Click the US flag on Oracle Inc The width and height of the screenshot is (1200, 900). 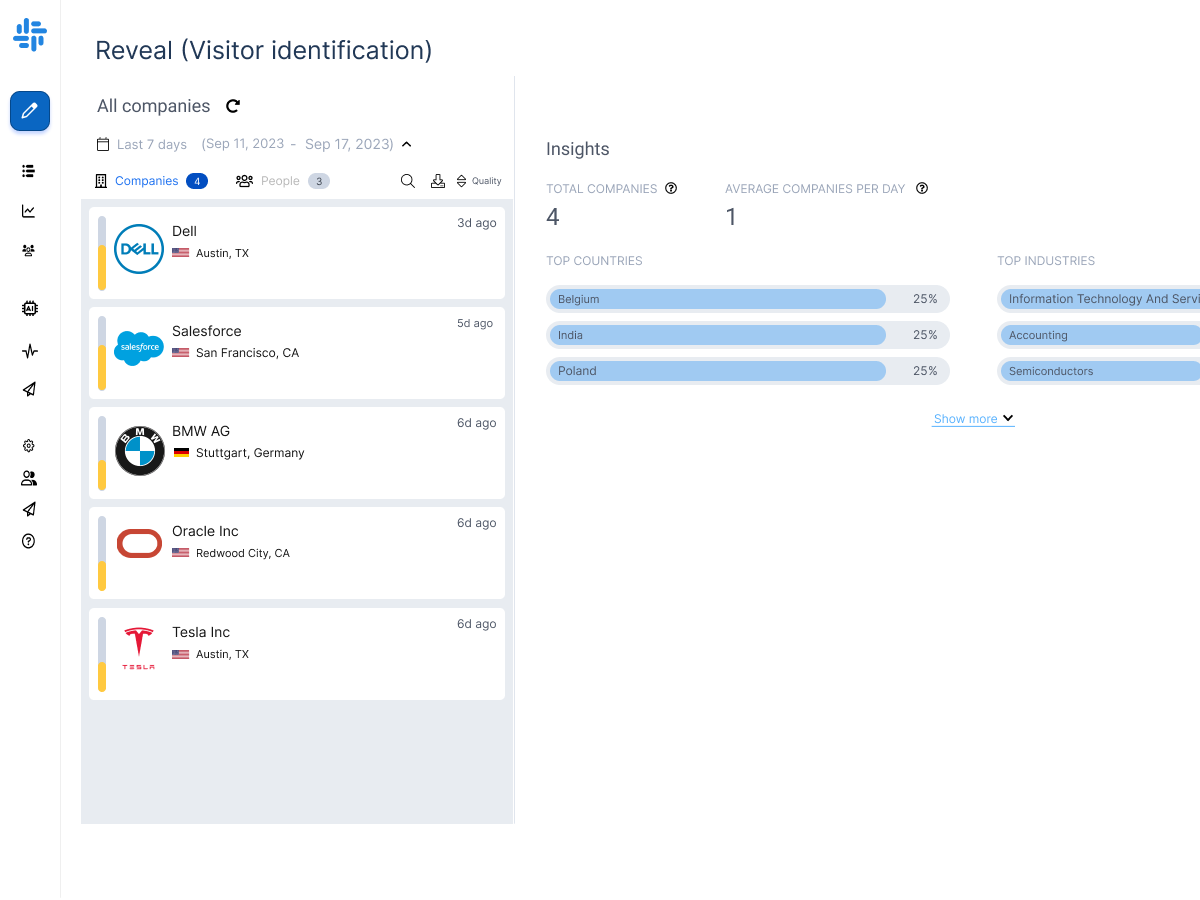pos(181,553)
